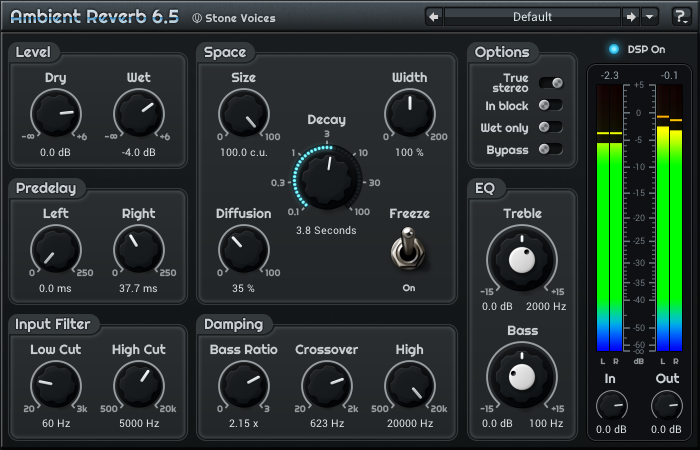Enable the In block switch

[551, 105]
